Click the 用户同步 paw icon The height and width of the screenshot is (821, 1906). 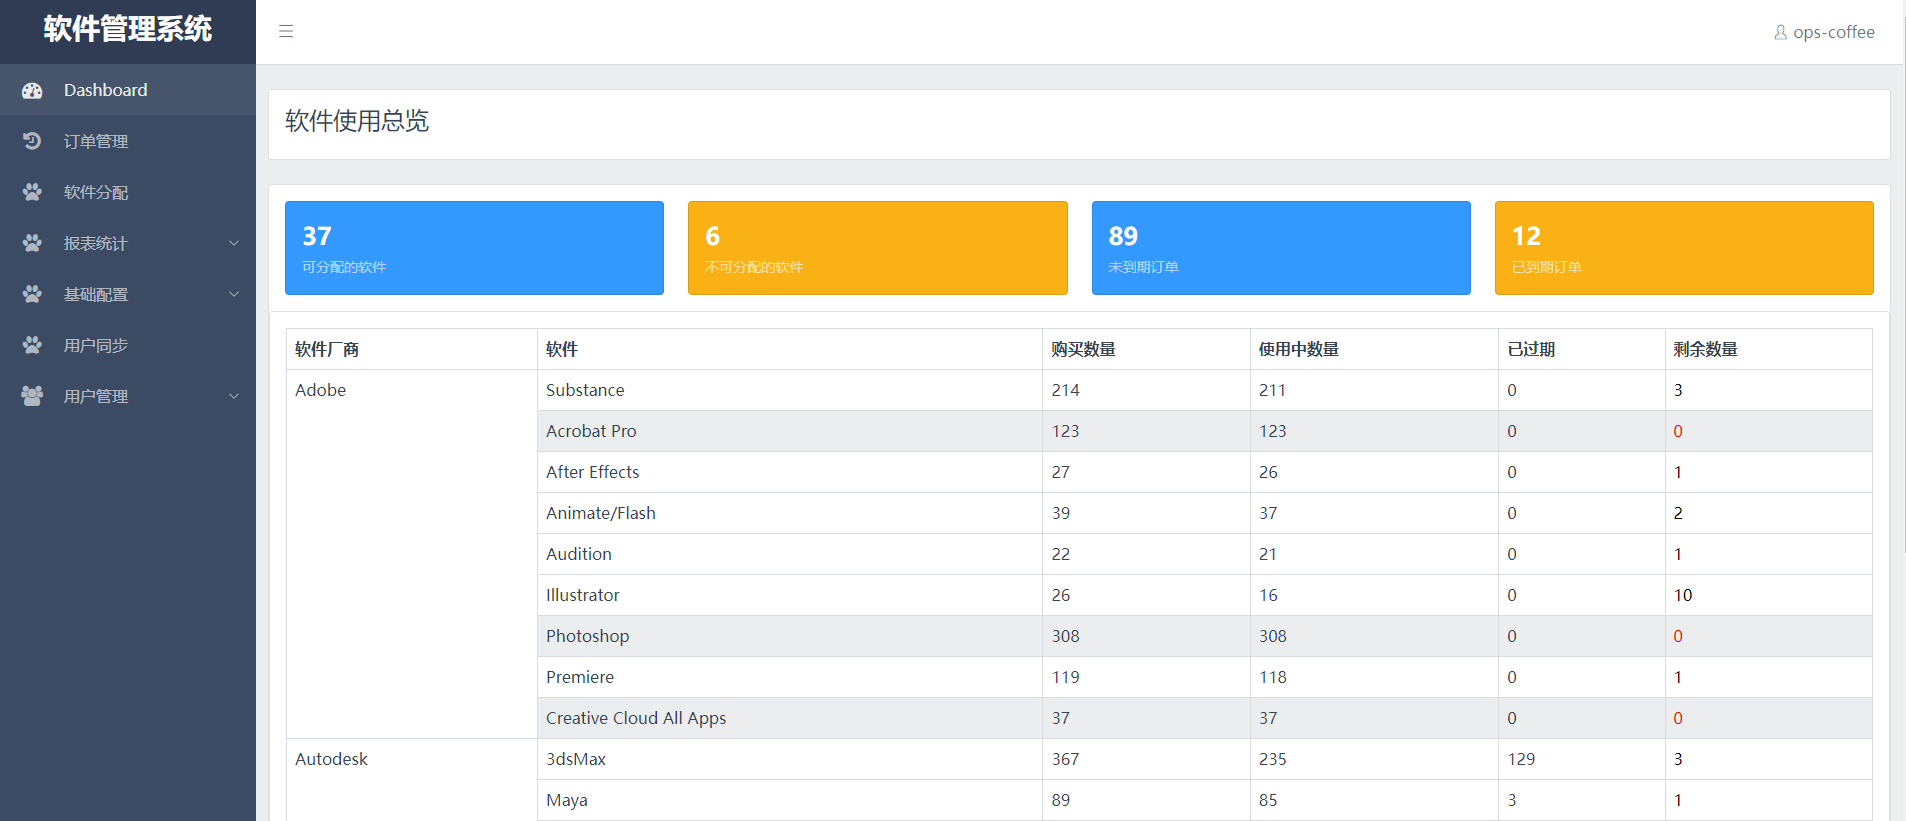coord(32,345)
